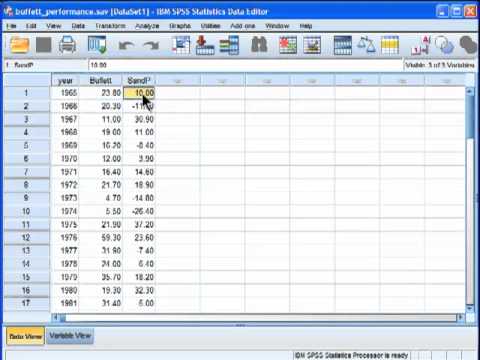Click the cell value editor field
Image resolution: width=480 pixels, height=360 pixels.
(x=245, y=65)
